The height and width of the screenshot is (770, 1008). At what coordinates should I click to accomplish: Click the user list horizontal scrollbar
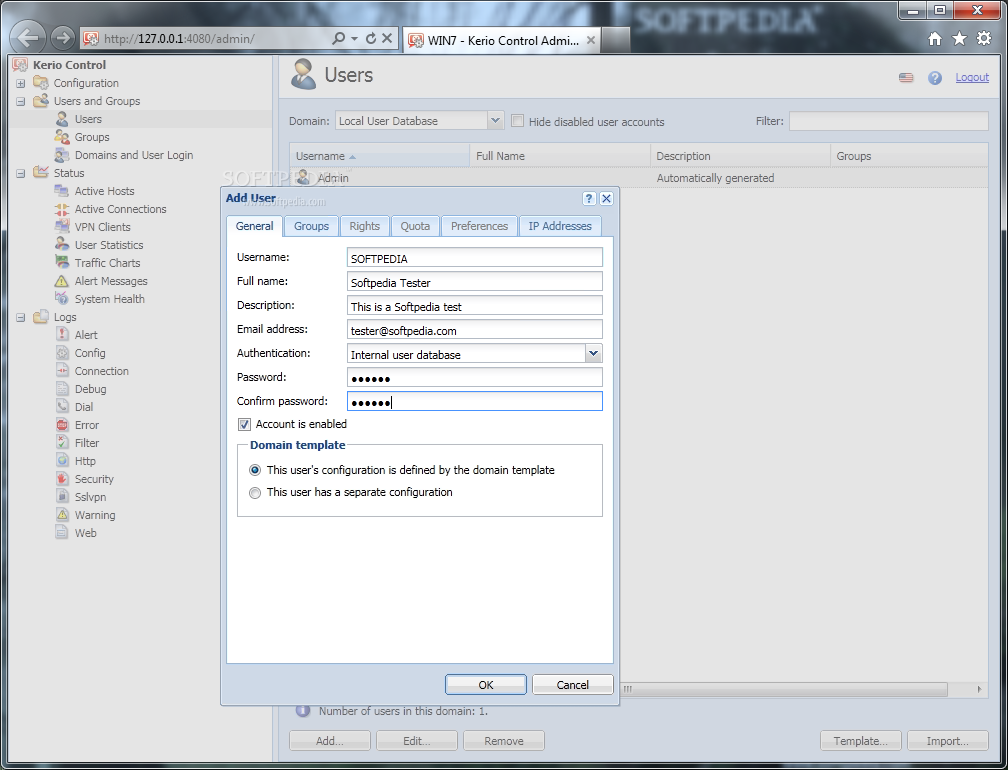(x=783, y=689)
